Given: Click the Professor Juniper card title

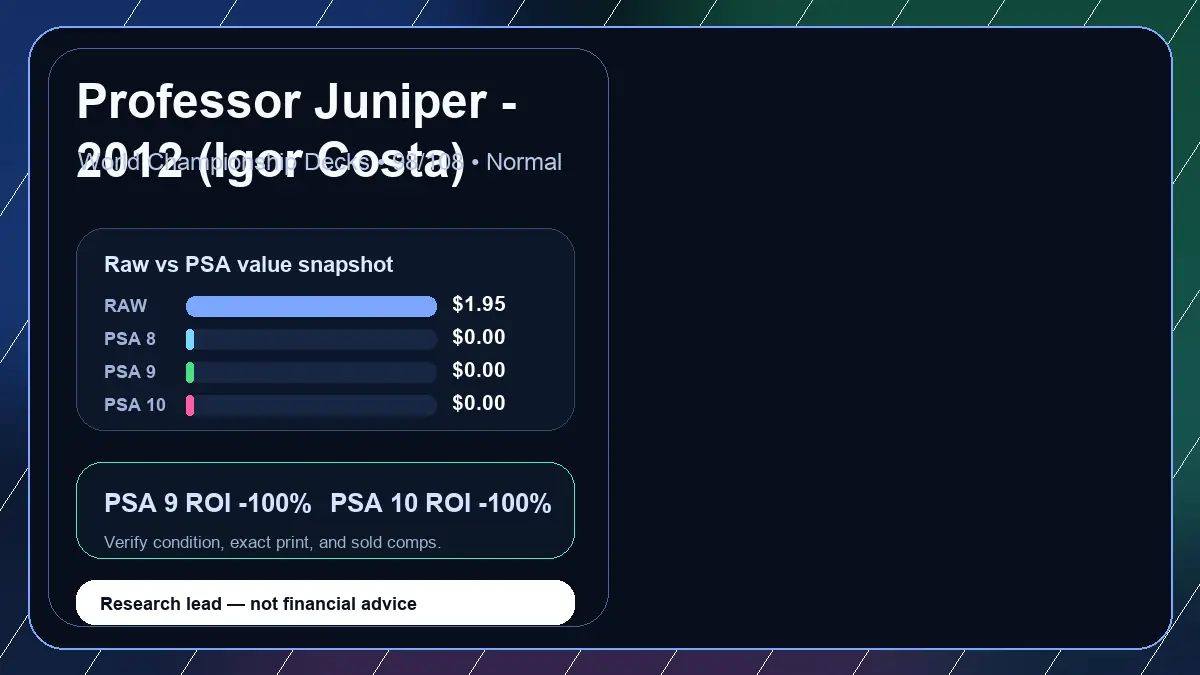Looking at the screenshot, I should coord(297,131).
